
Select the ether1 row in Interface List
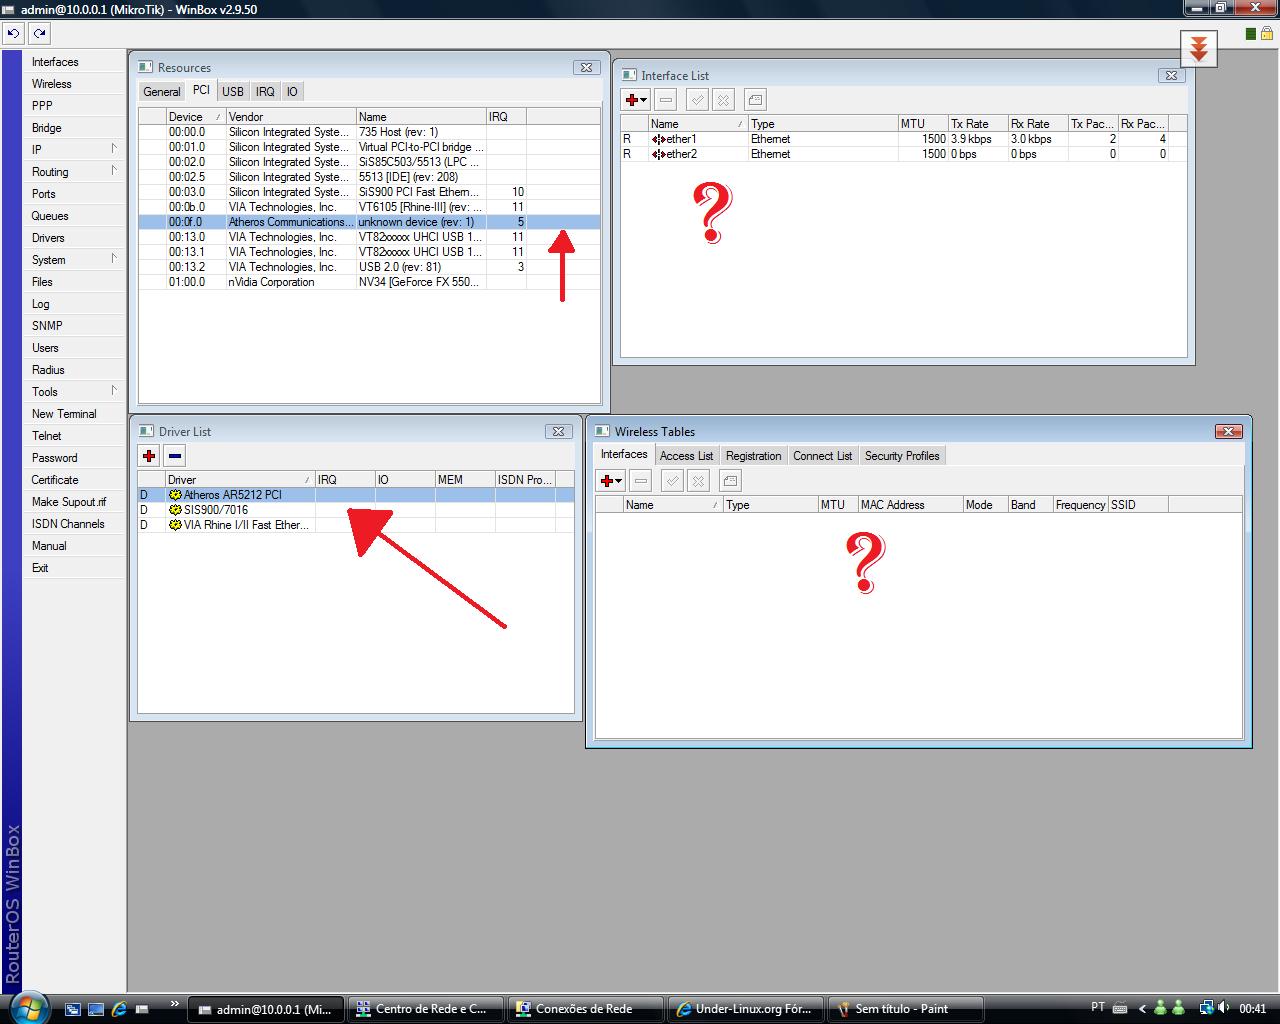(x=904, y=139)
